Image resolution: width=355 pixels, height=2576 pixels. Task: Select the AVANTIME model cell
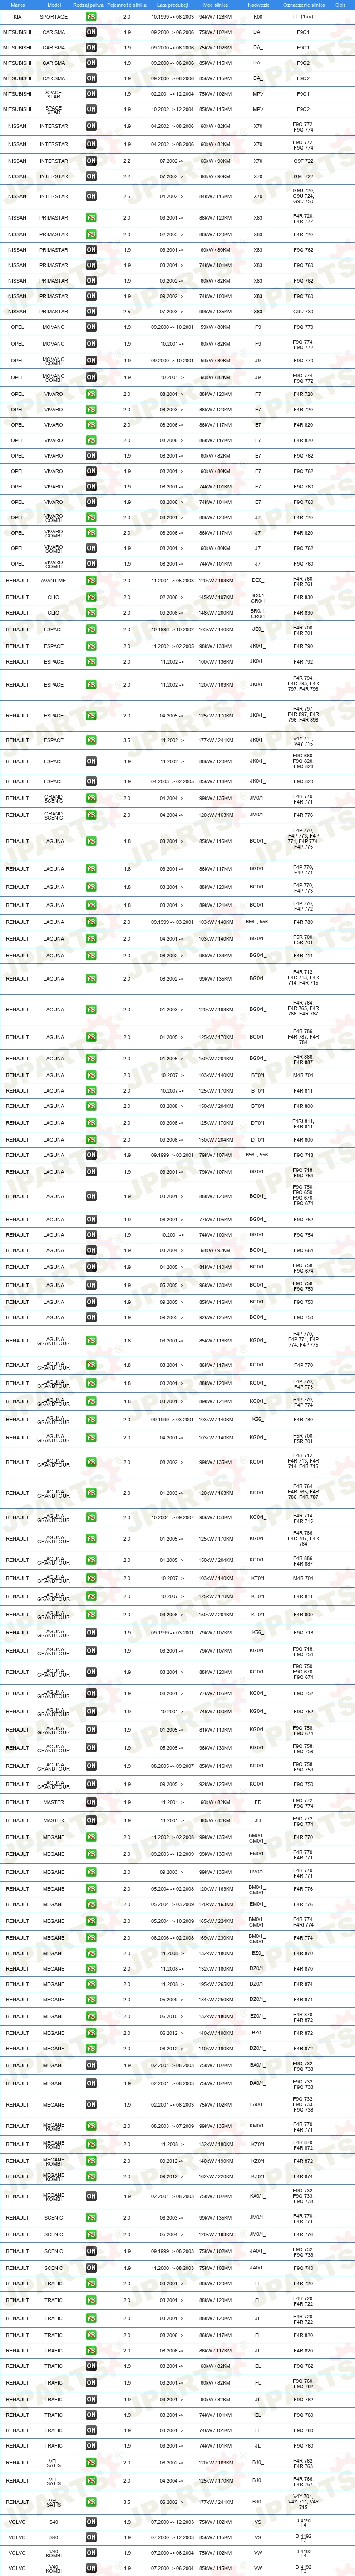tap(54, 581)
